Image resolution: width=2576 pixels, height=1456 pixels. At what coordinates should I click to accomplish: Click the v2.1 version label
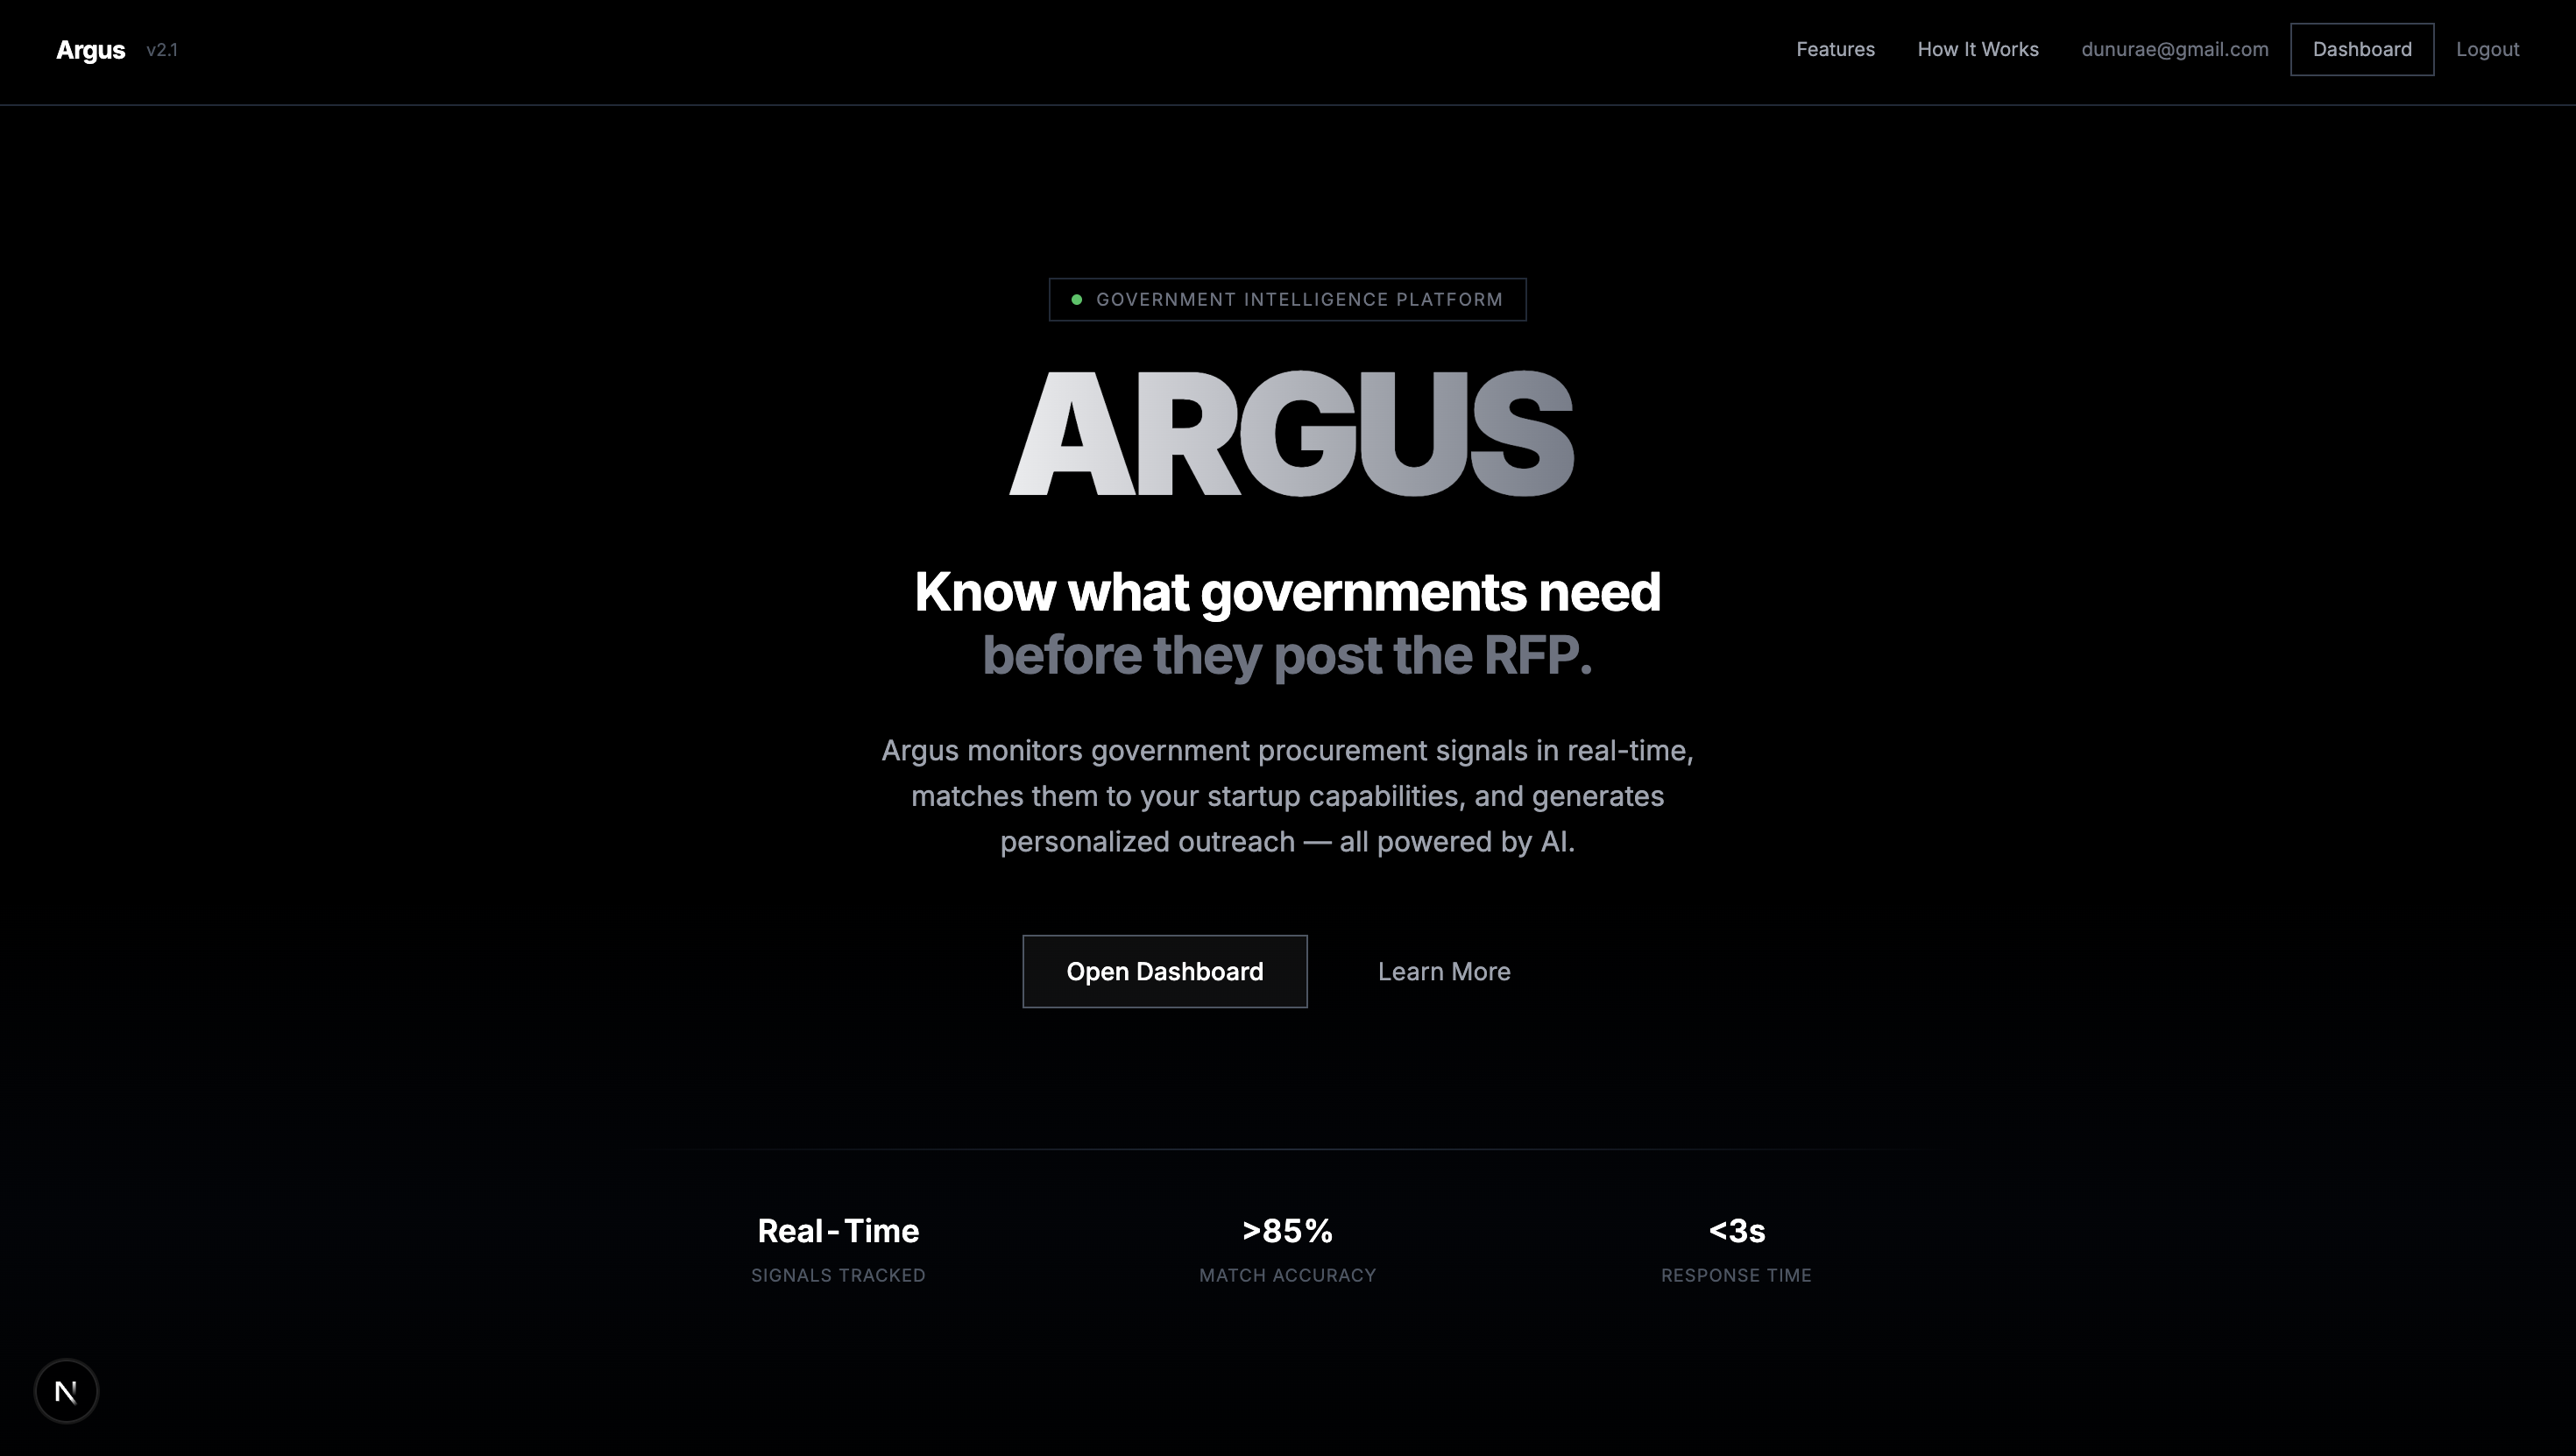[x=161, y=50]
